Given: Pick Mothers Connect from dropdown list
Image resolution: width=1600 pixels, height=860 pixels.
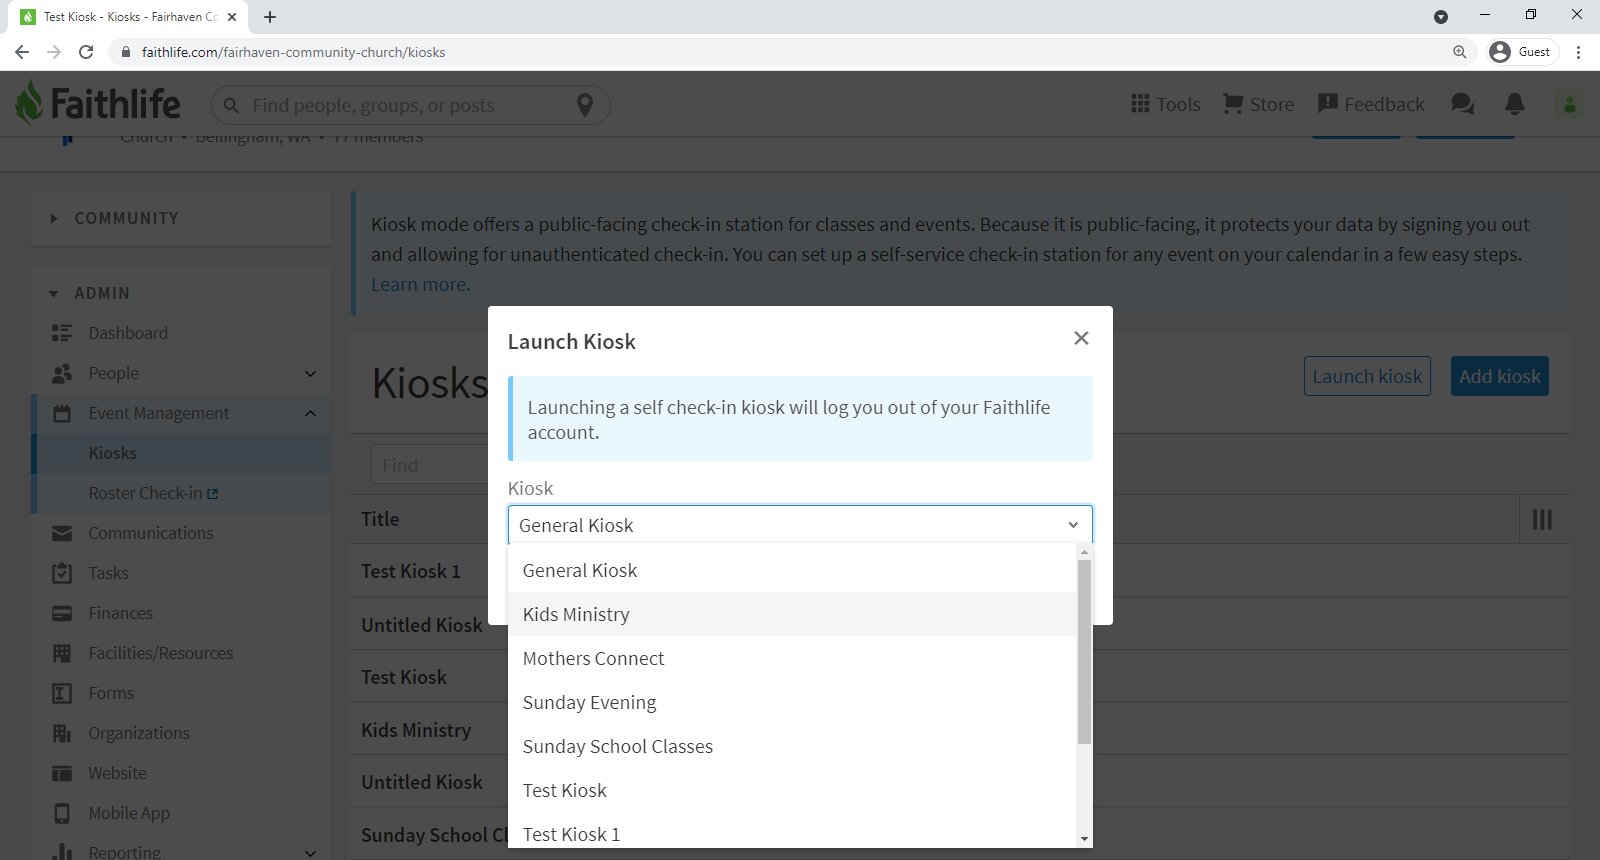Looking at the screenshot, I should pos(792,658).
